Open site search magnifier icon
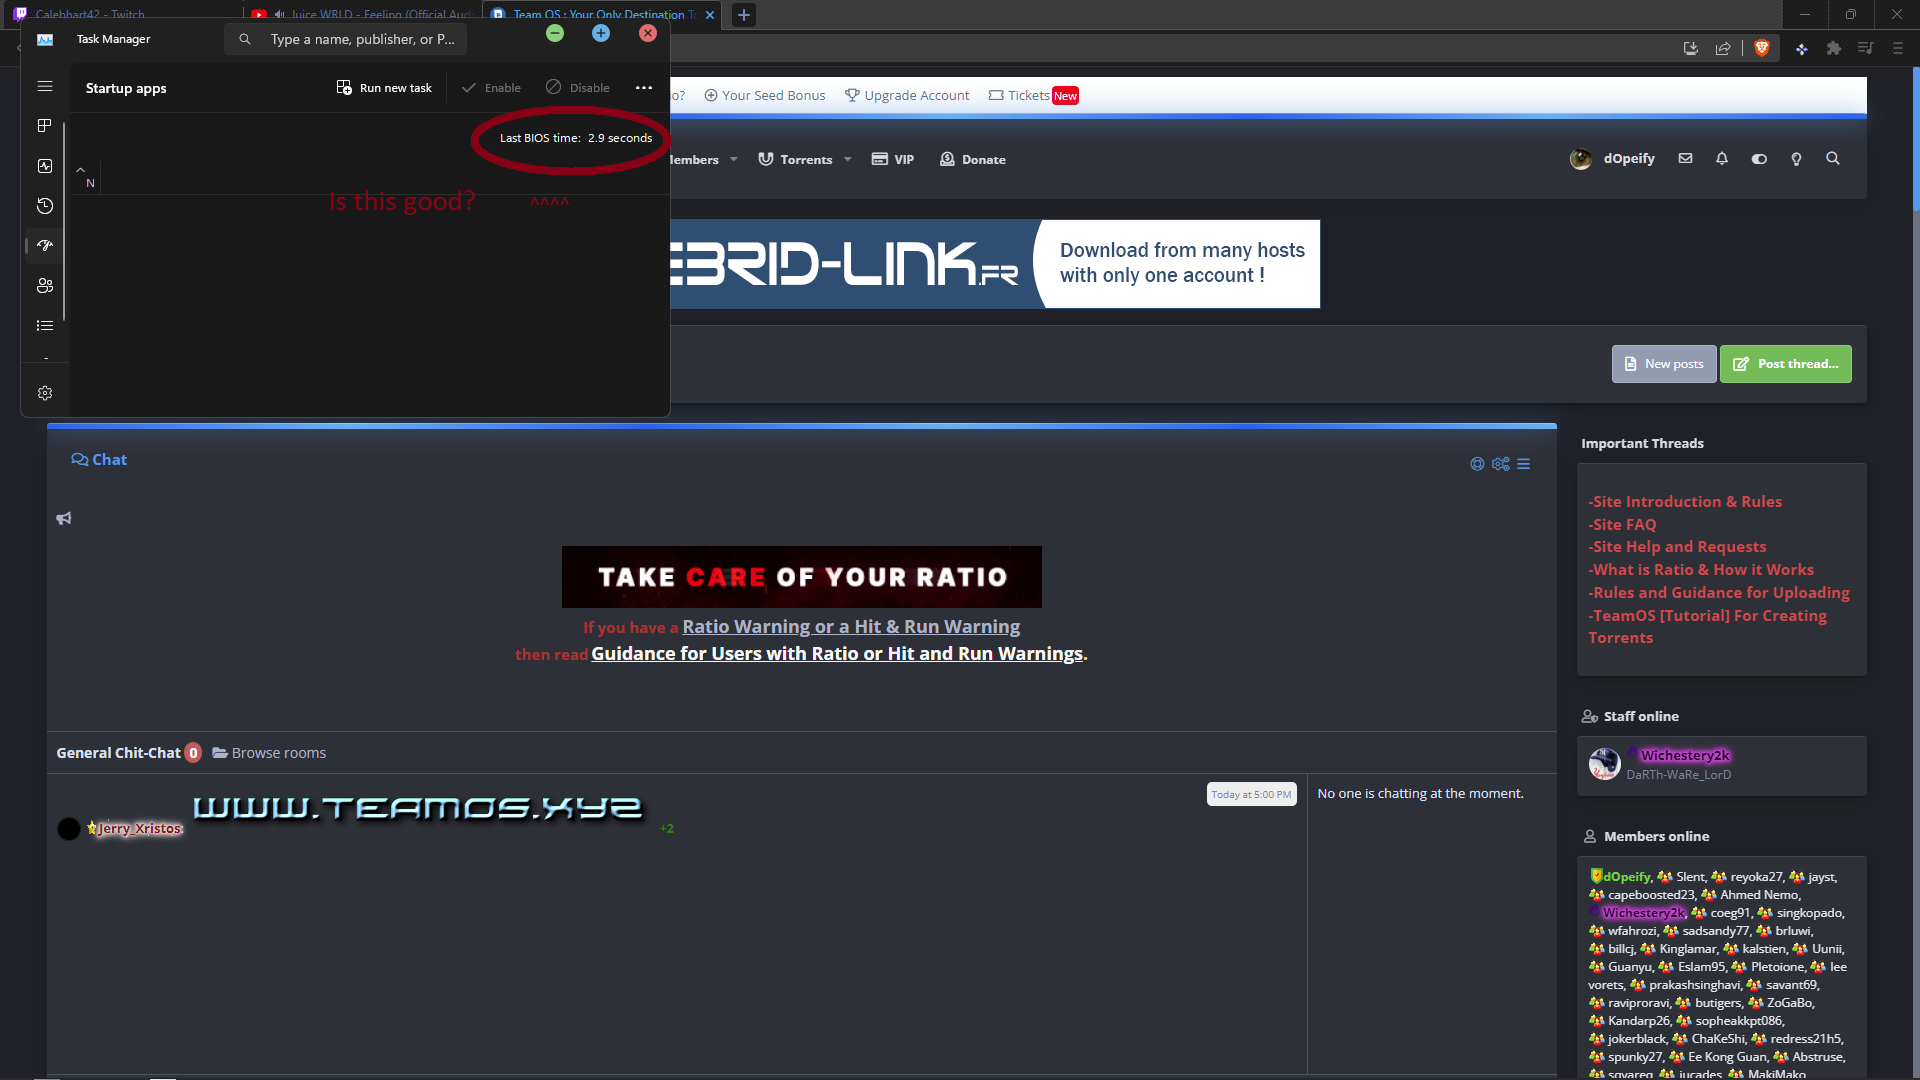 [1833, 159]
